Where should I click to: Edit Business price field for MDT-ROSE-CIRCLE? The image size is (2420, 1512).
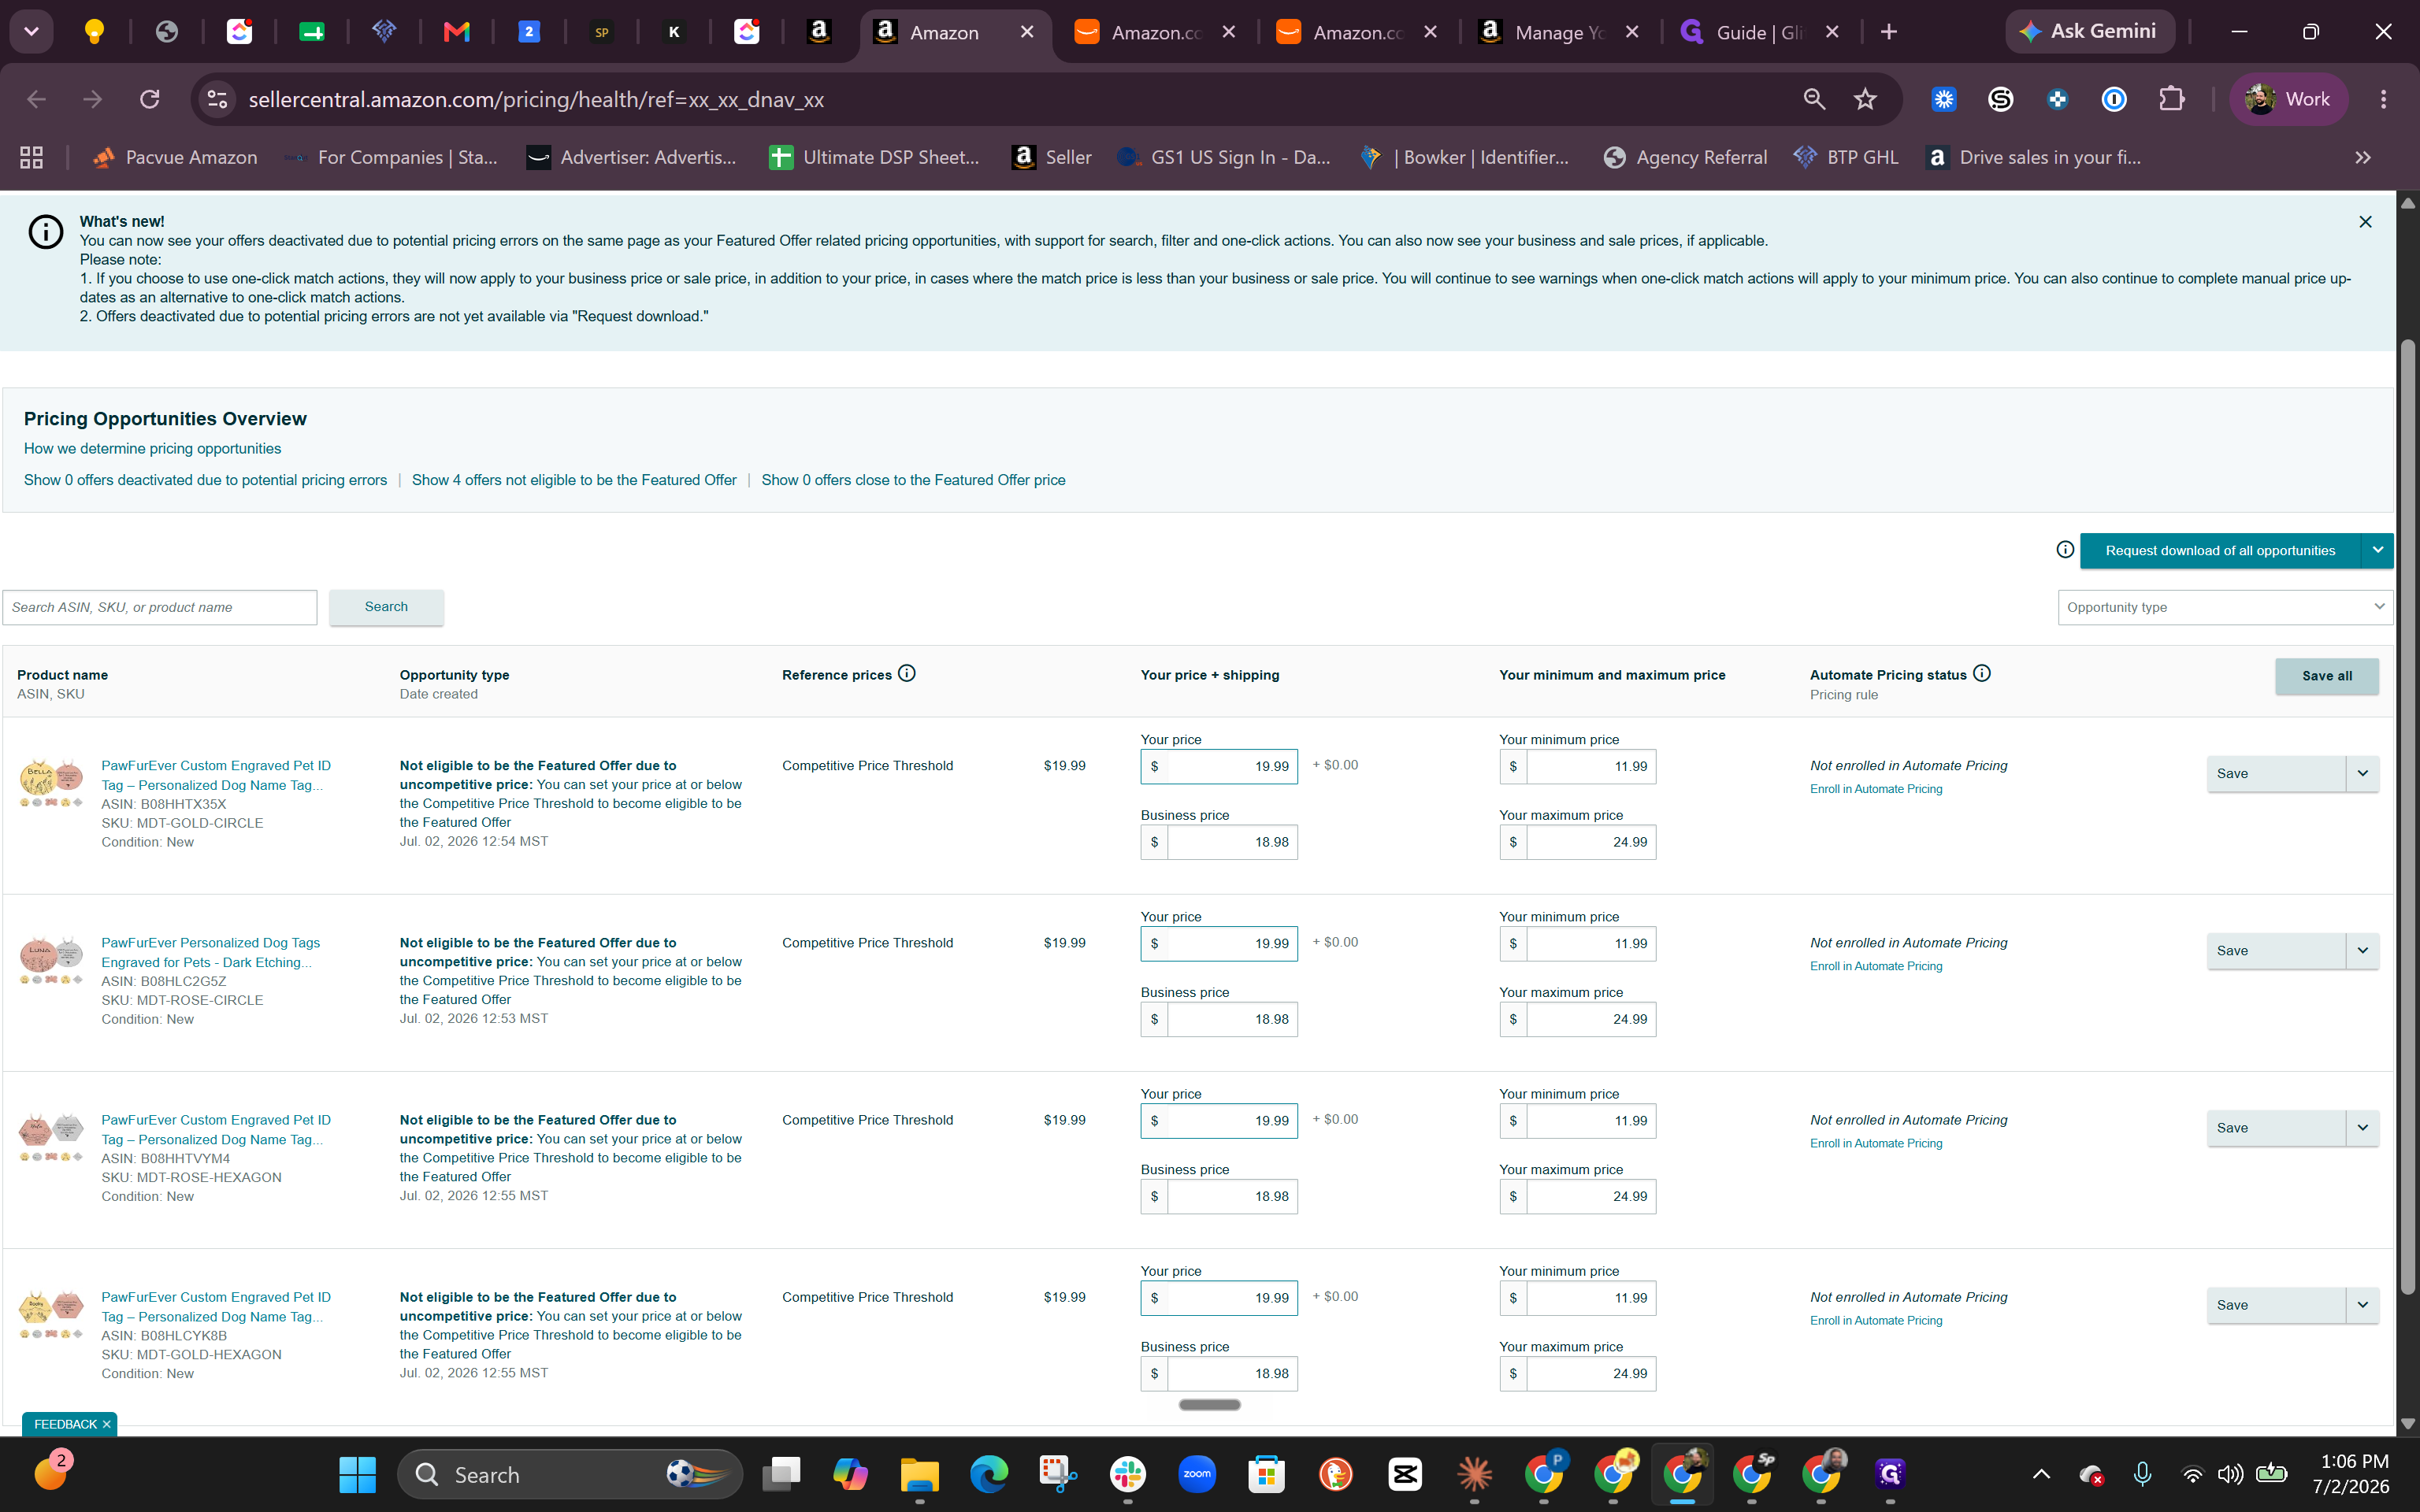(1219, 1019)
